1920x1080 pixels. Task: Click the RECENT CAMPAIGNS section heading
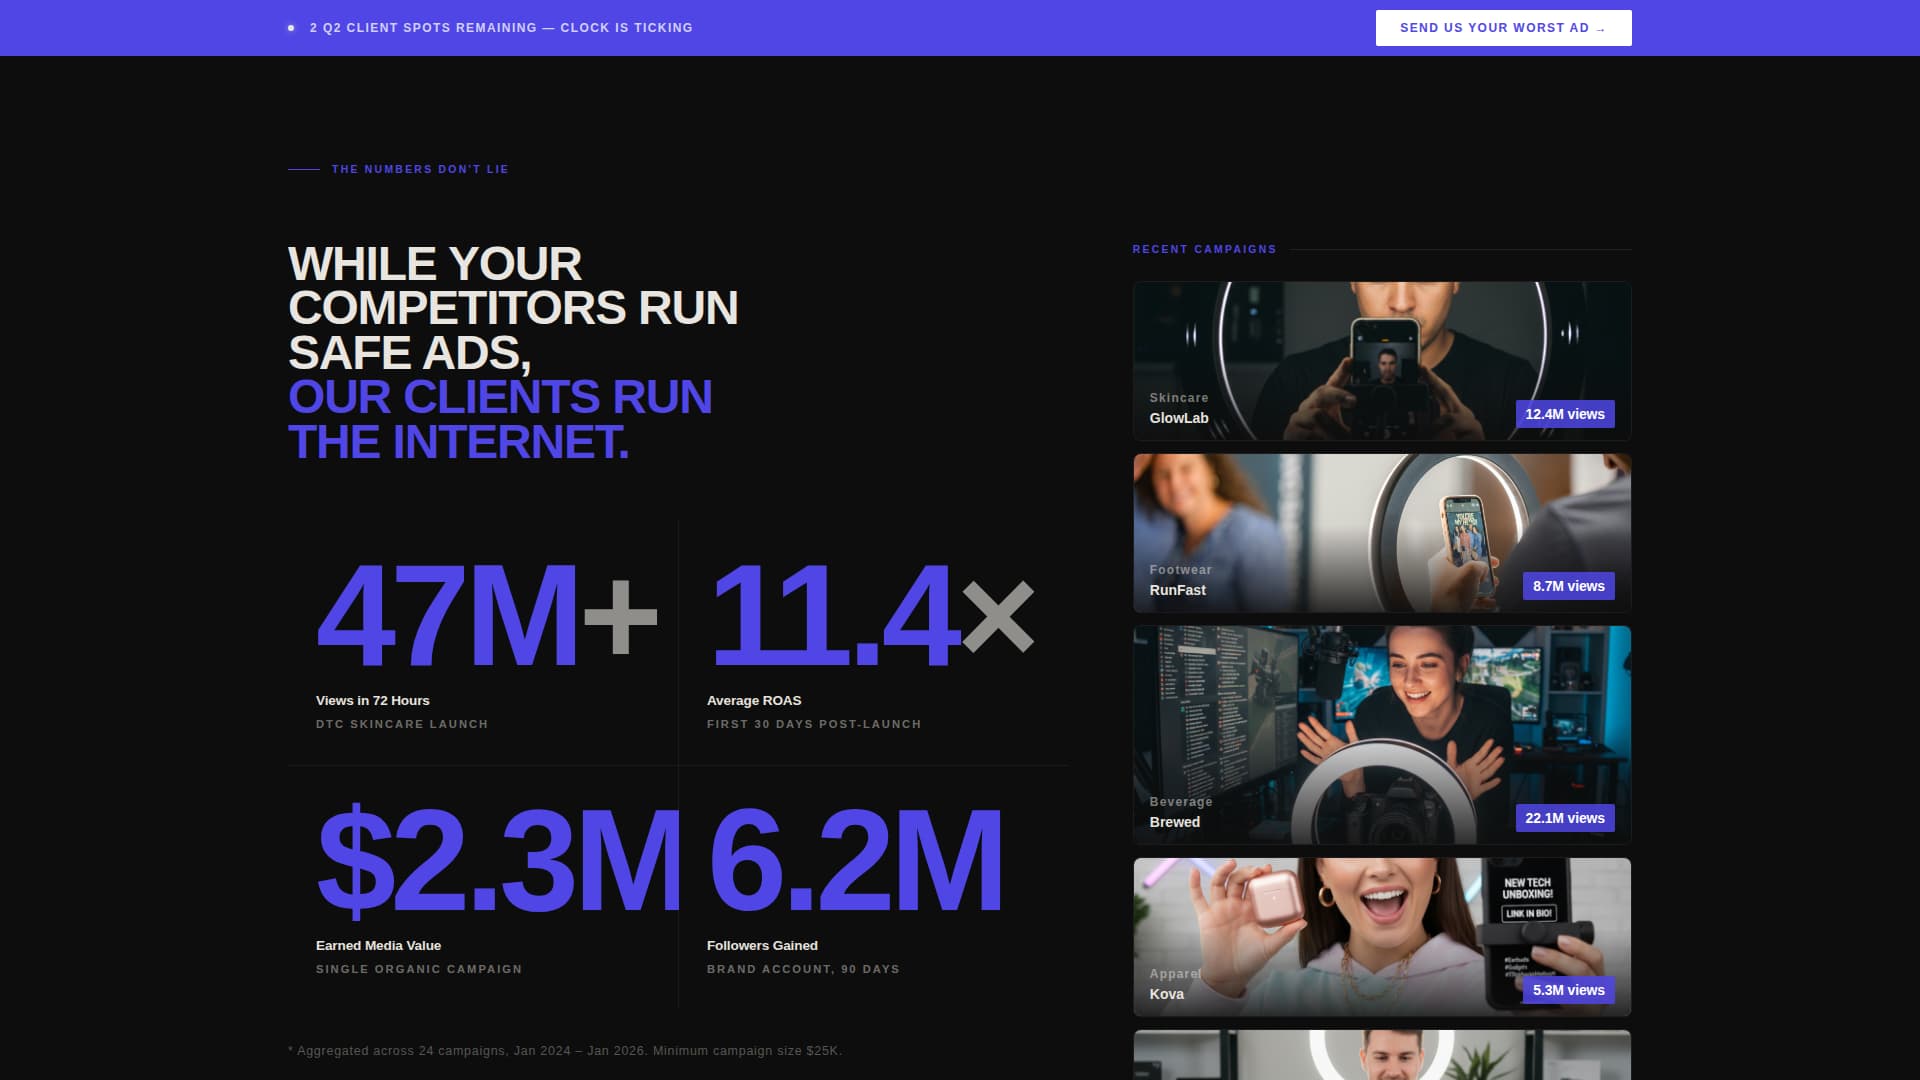tap(1203, 248)
